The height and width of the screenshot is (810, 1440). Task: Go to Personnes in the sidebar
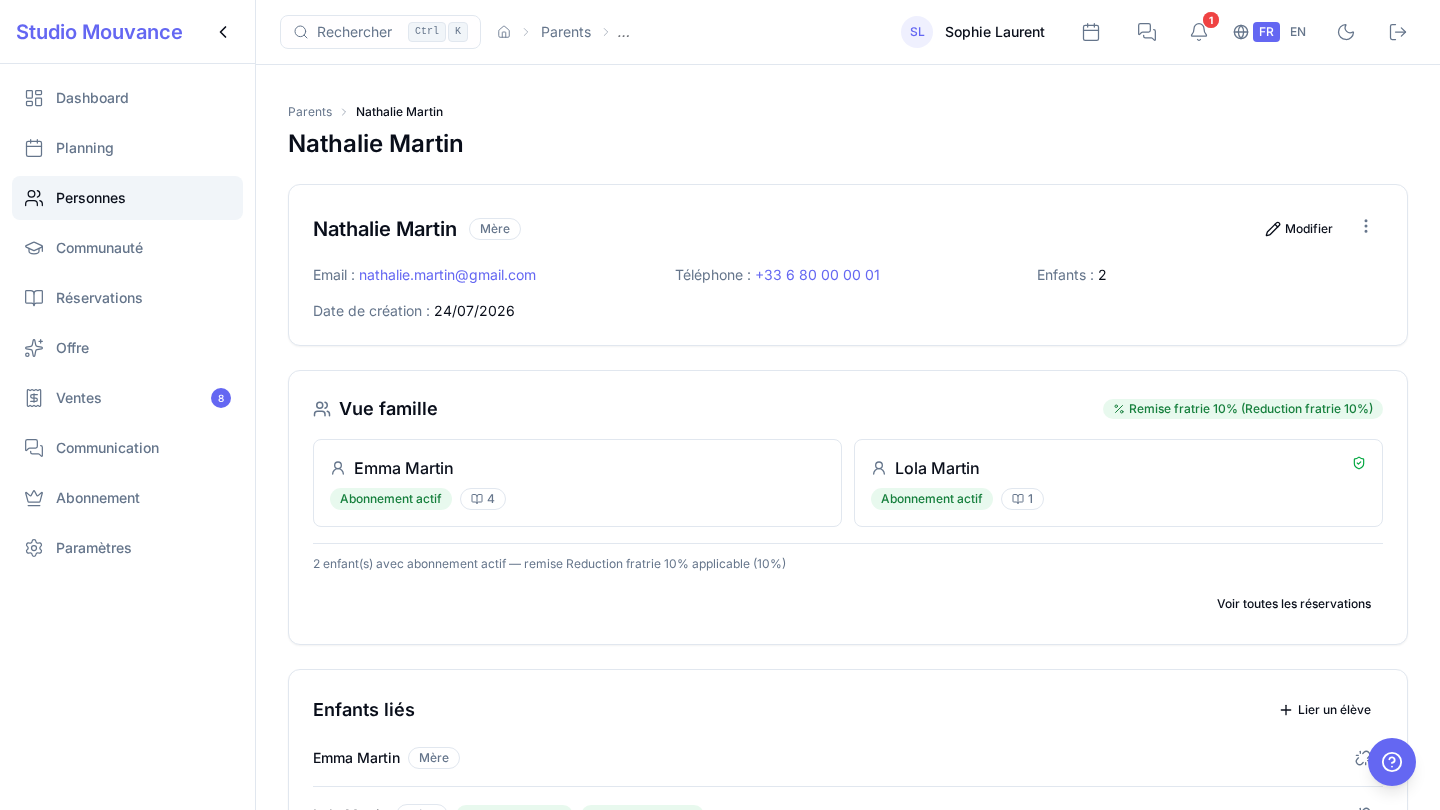coord(127,198)
